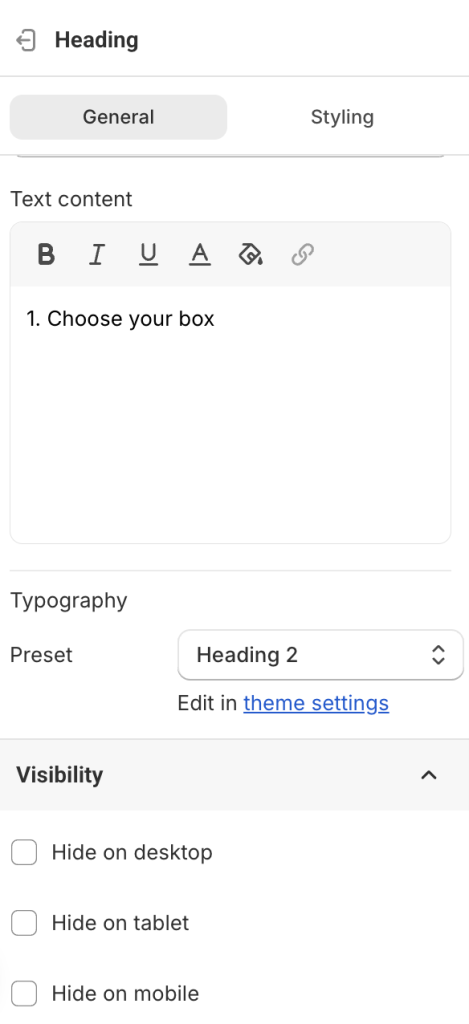Enable Hide on desktop checkbox
469x1024 pixels.
click(x=24, y=852)
